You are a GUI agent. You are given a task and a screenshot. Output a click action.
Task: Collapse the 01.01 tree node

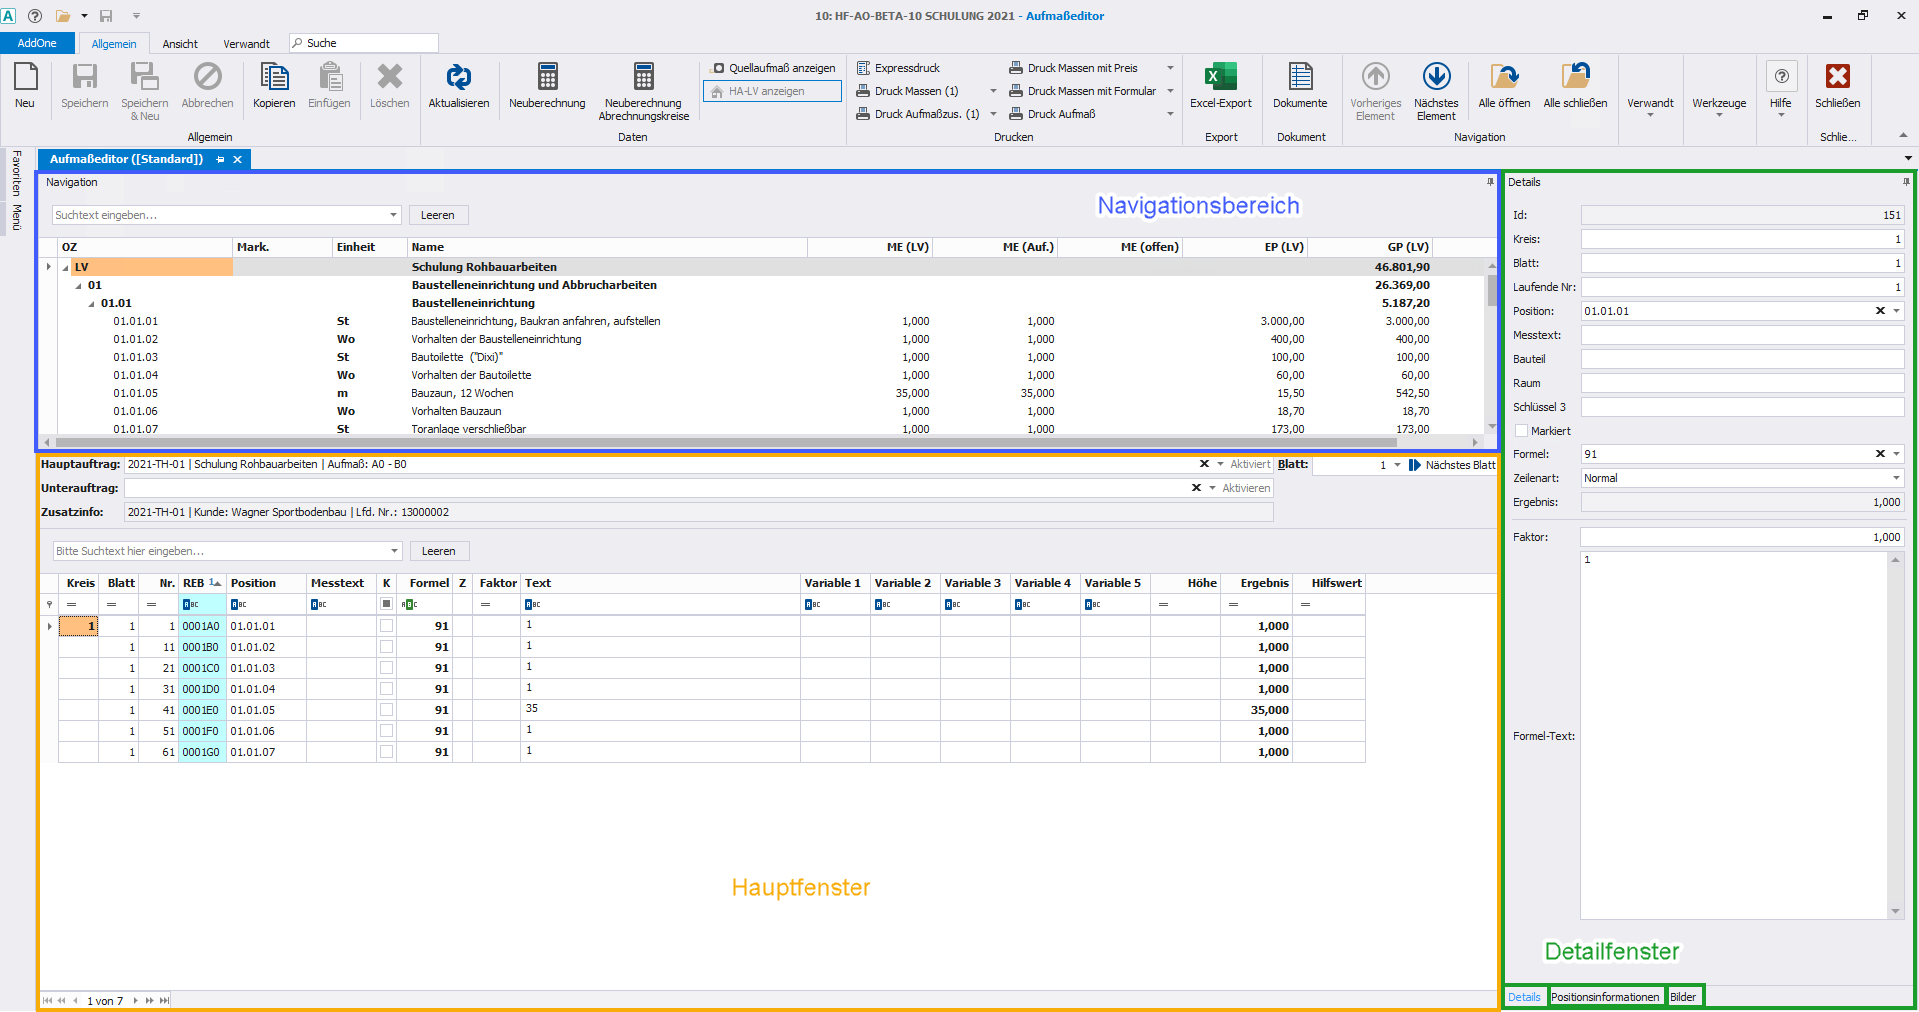tap(92, 304)
